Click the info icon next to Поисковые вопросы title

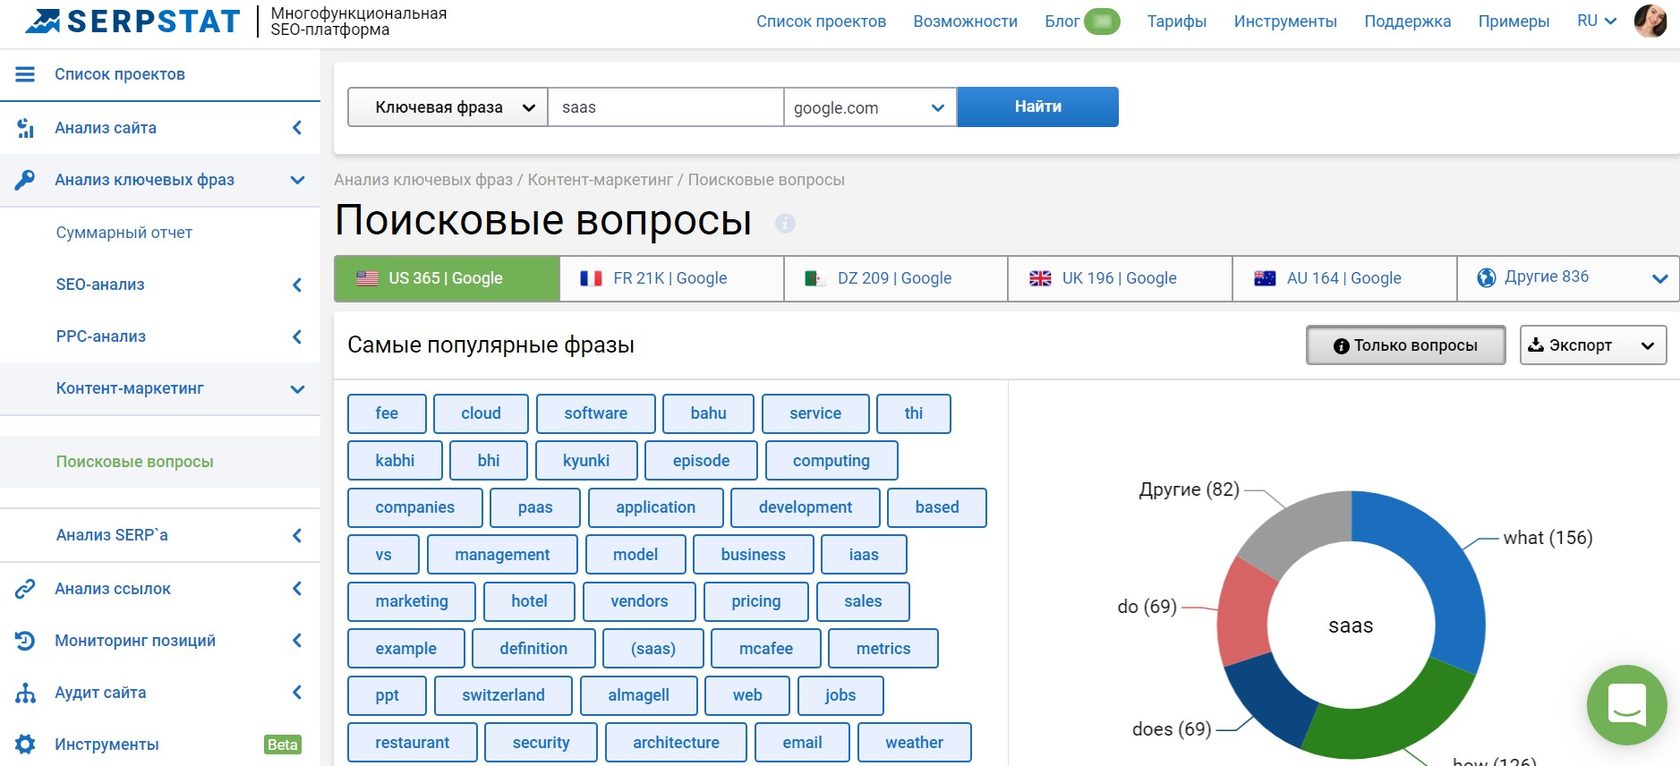pos(785,223)
